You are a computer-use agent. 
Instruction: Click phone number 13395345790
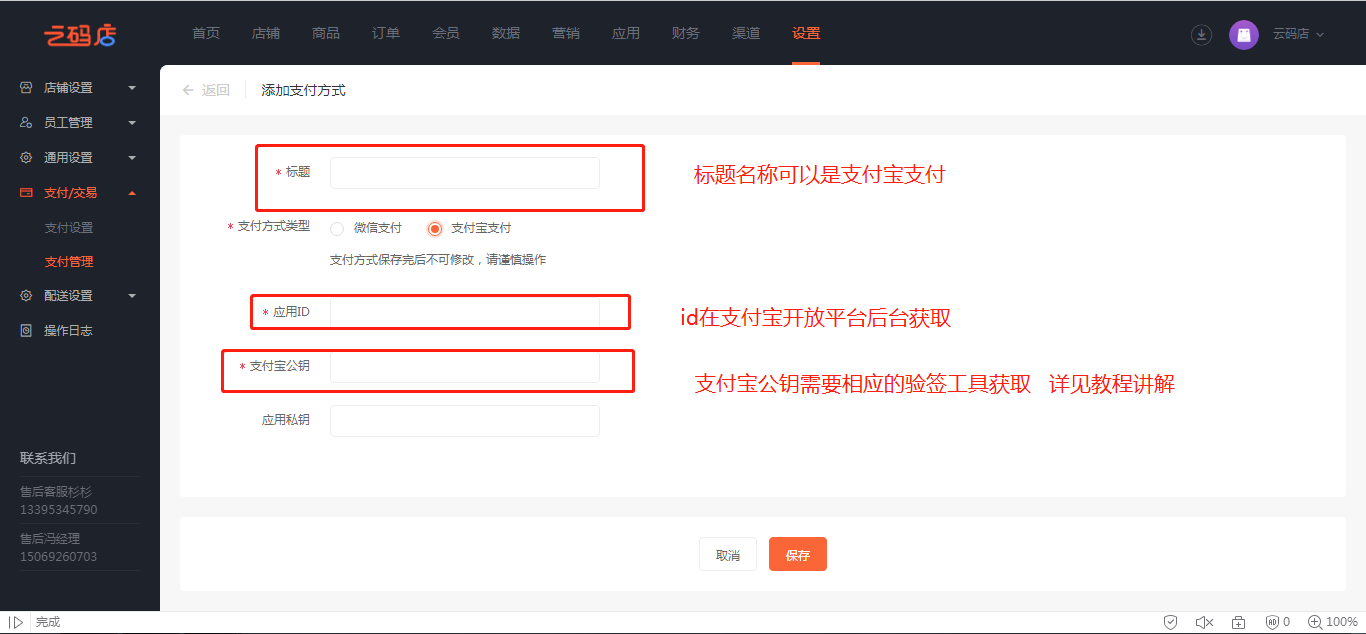pyautogui.click(x=59, y=510)
